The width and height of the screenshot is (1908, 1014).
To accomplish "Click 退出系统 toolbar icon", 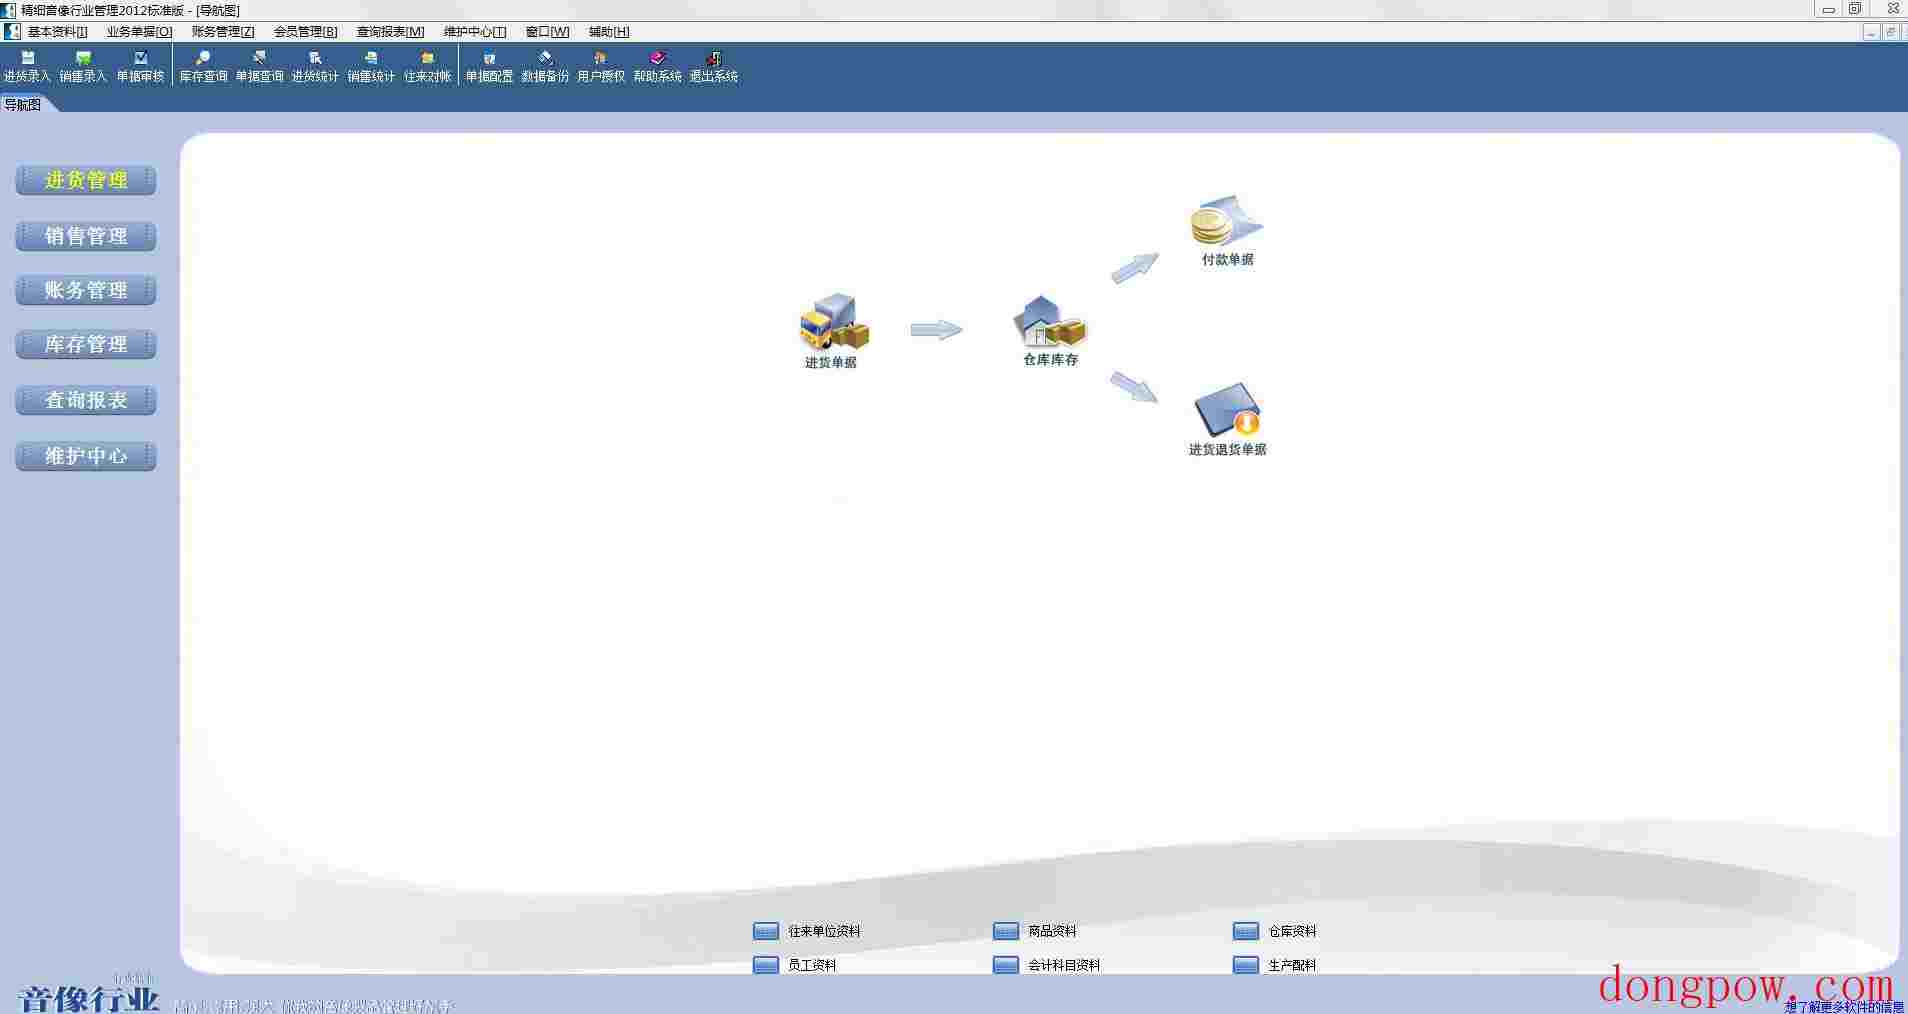I will (713, 67).
